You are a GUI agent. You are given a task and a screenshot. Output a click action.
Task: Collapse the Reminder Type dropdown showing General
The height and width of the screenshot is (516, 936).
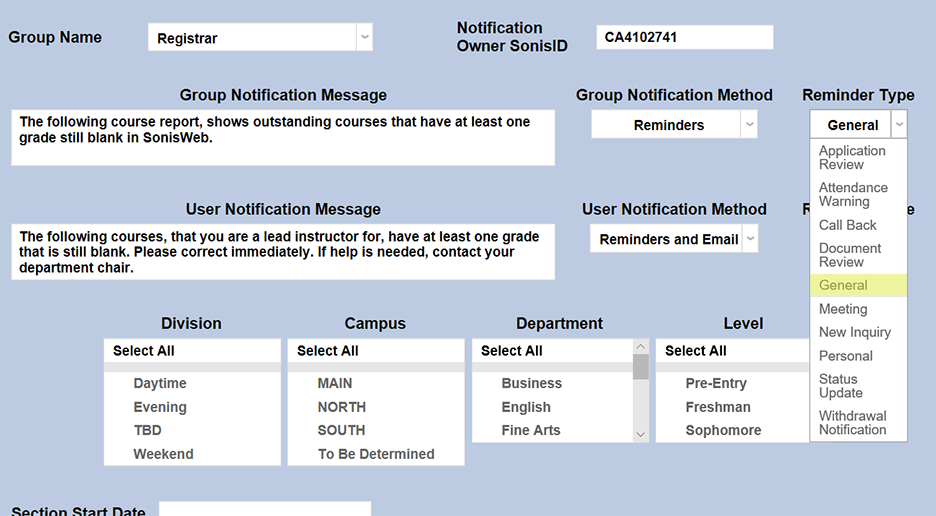tap(858, 125)
